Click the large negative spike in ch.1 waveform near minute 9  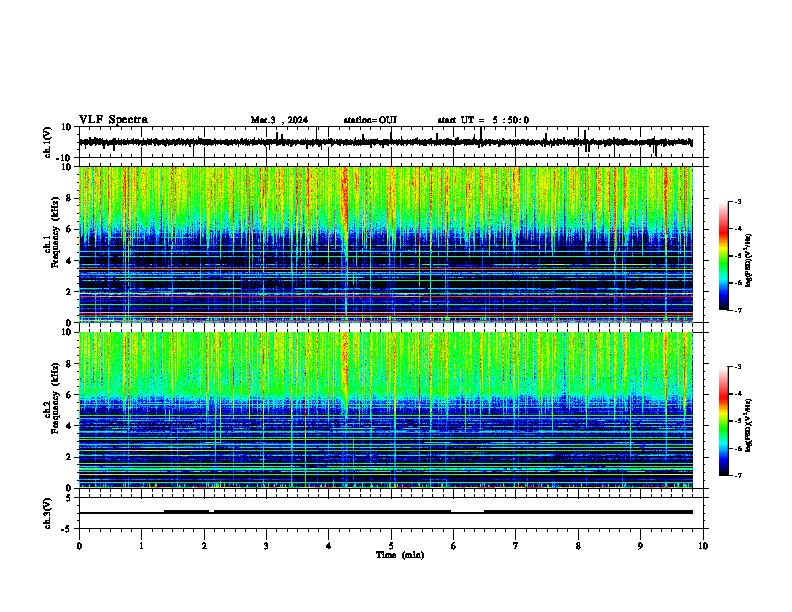656,150
